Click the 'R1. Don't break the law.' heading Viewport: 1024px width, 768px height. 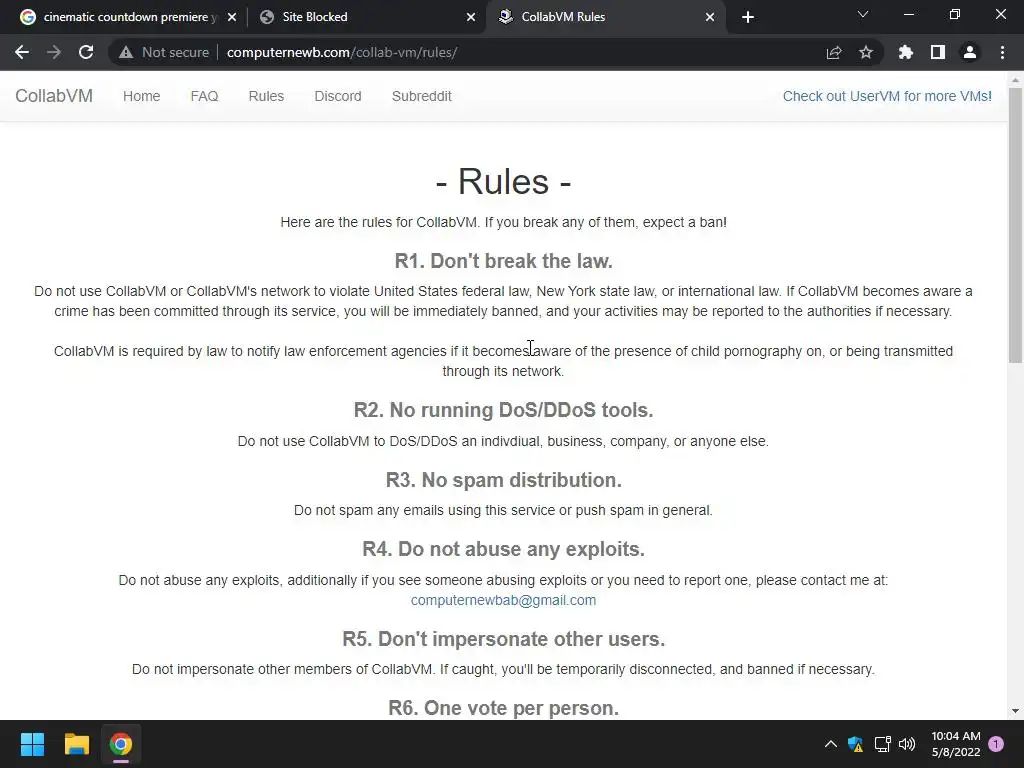point(504,261)
